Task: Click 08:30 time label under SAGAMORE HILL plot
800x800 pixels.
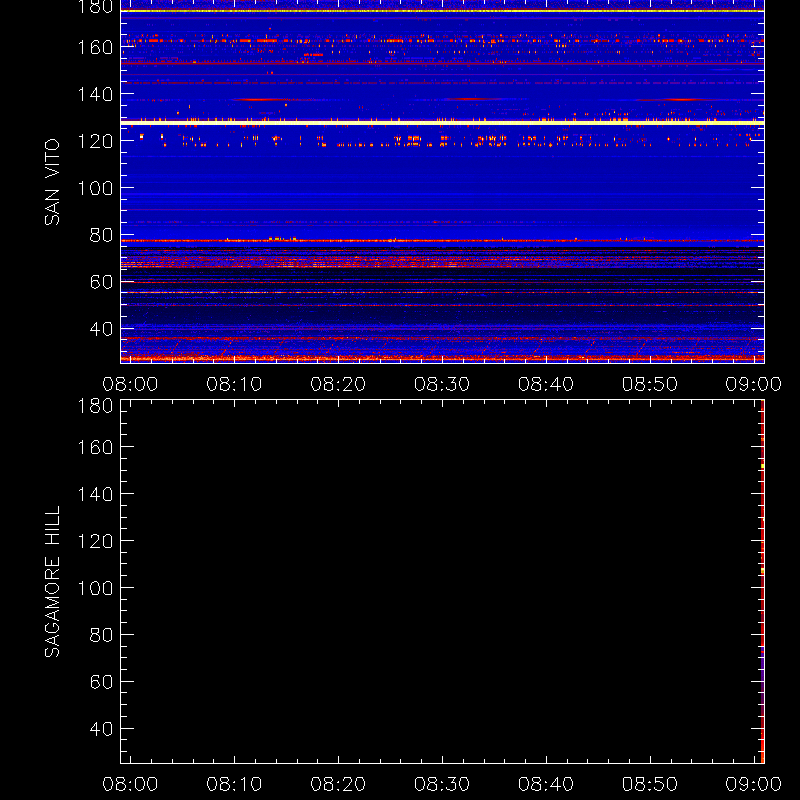Action: [442, 784]
